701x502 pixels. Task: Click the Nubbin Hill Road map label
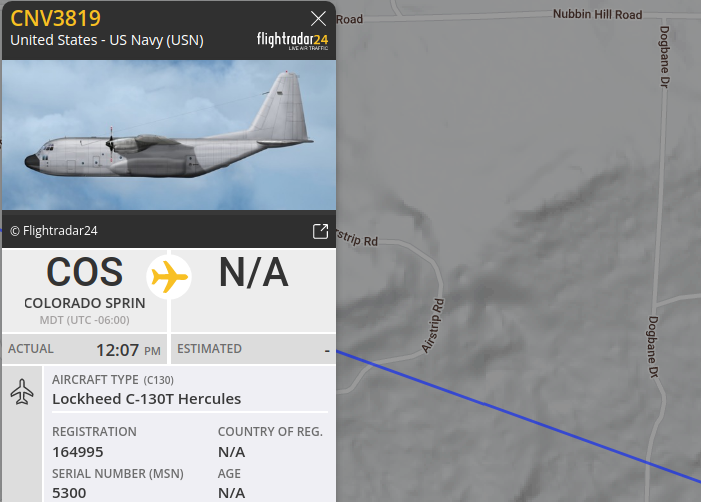coord(597,14)
